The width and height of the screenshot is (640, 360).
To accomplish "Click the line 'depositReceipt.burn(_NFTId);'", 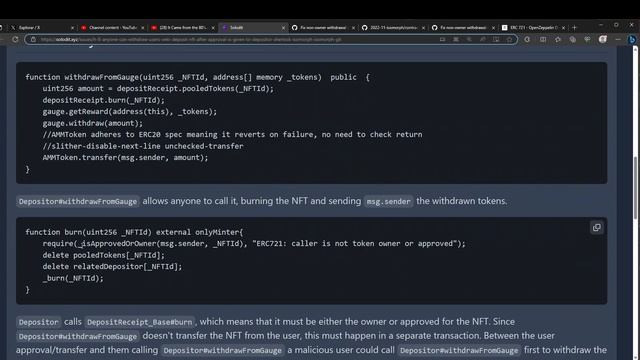I will [x=104, y=100].
